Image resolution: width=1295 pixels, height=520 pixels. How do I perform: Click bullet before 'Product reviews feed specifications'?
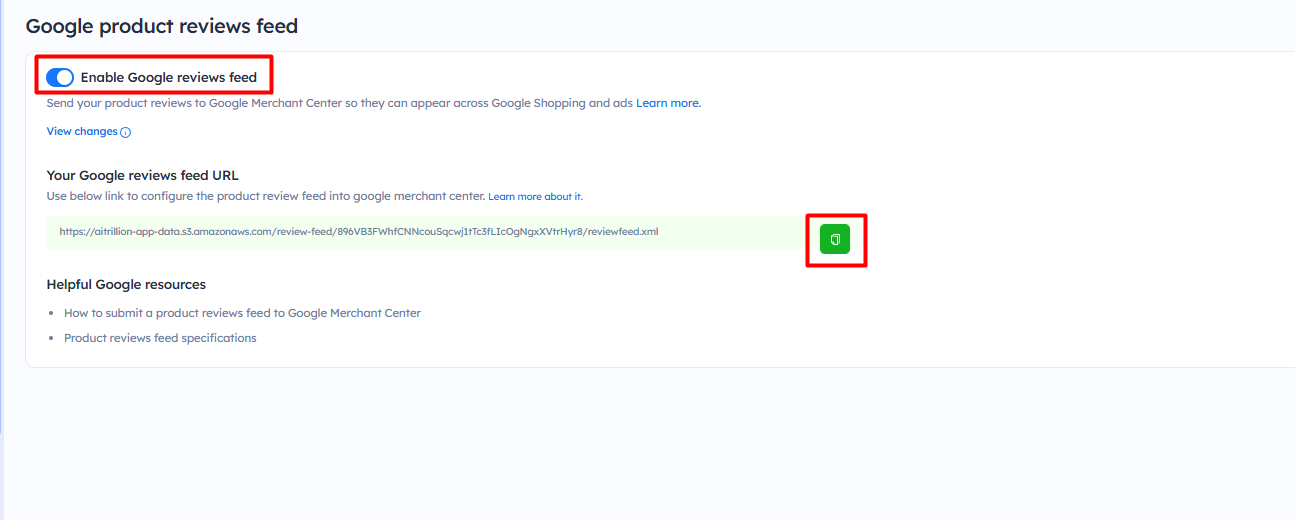pyautogui.click(x=51, y=339)
